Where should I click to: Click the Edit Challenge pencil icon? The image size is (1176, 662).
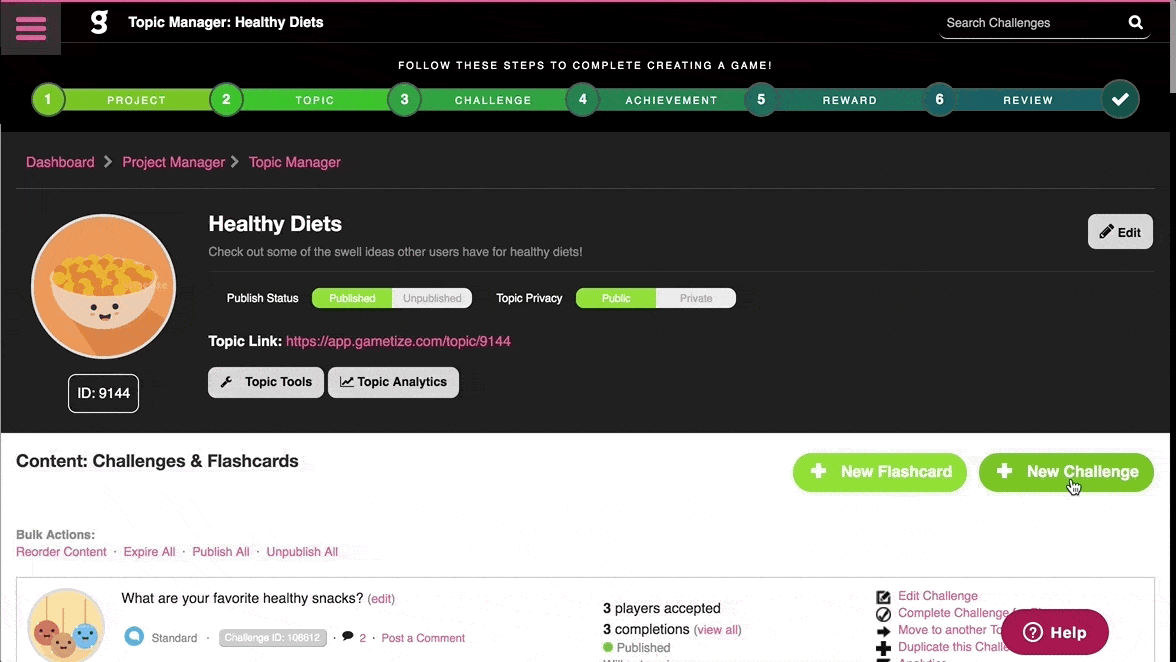click(x=884, y=597)
